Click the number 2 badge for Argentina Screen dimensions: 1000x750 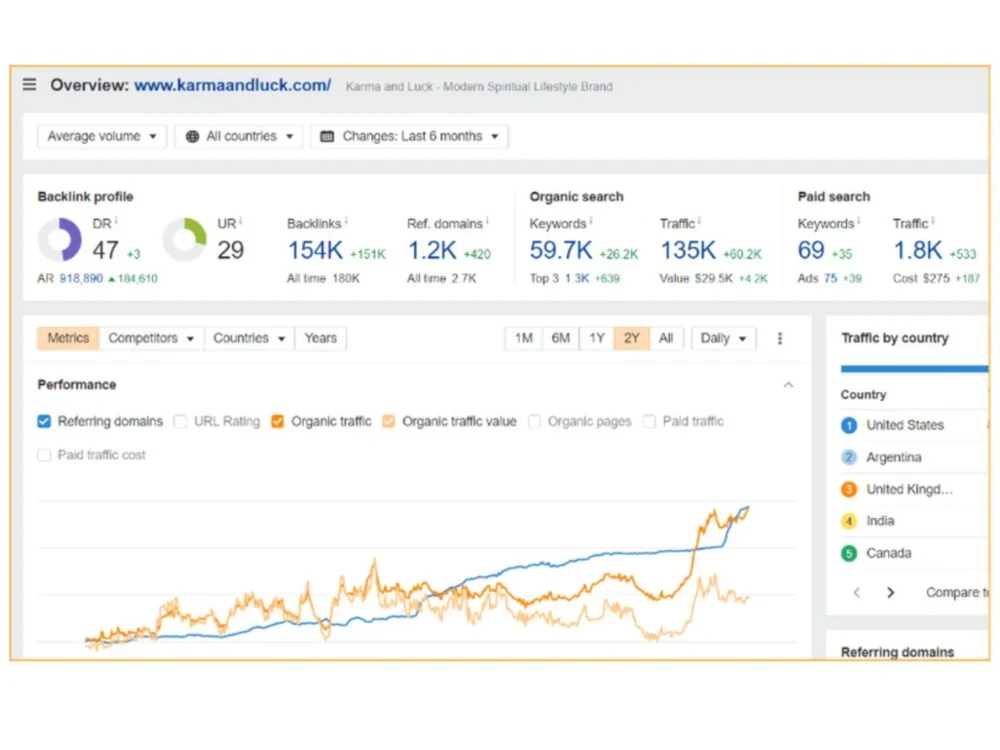point(849,457)
